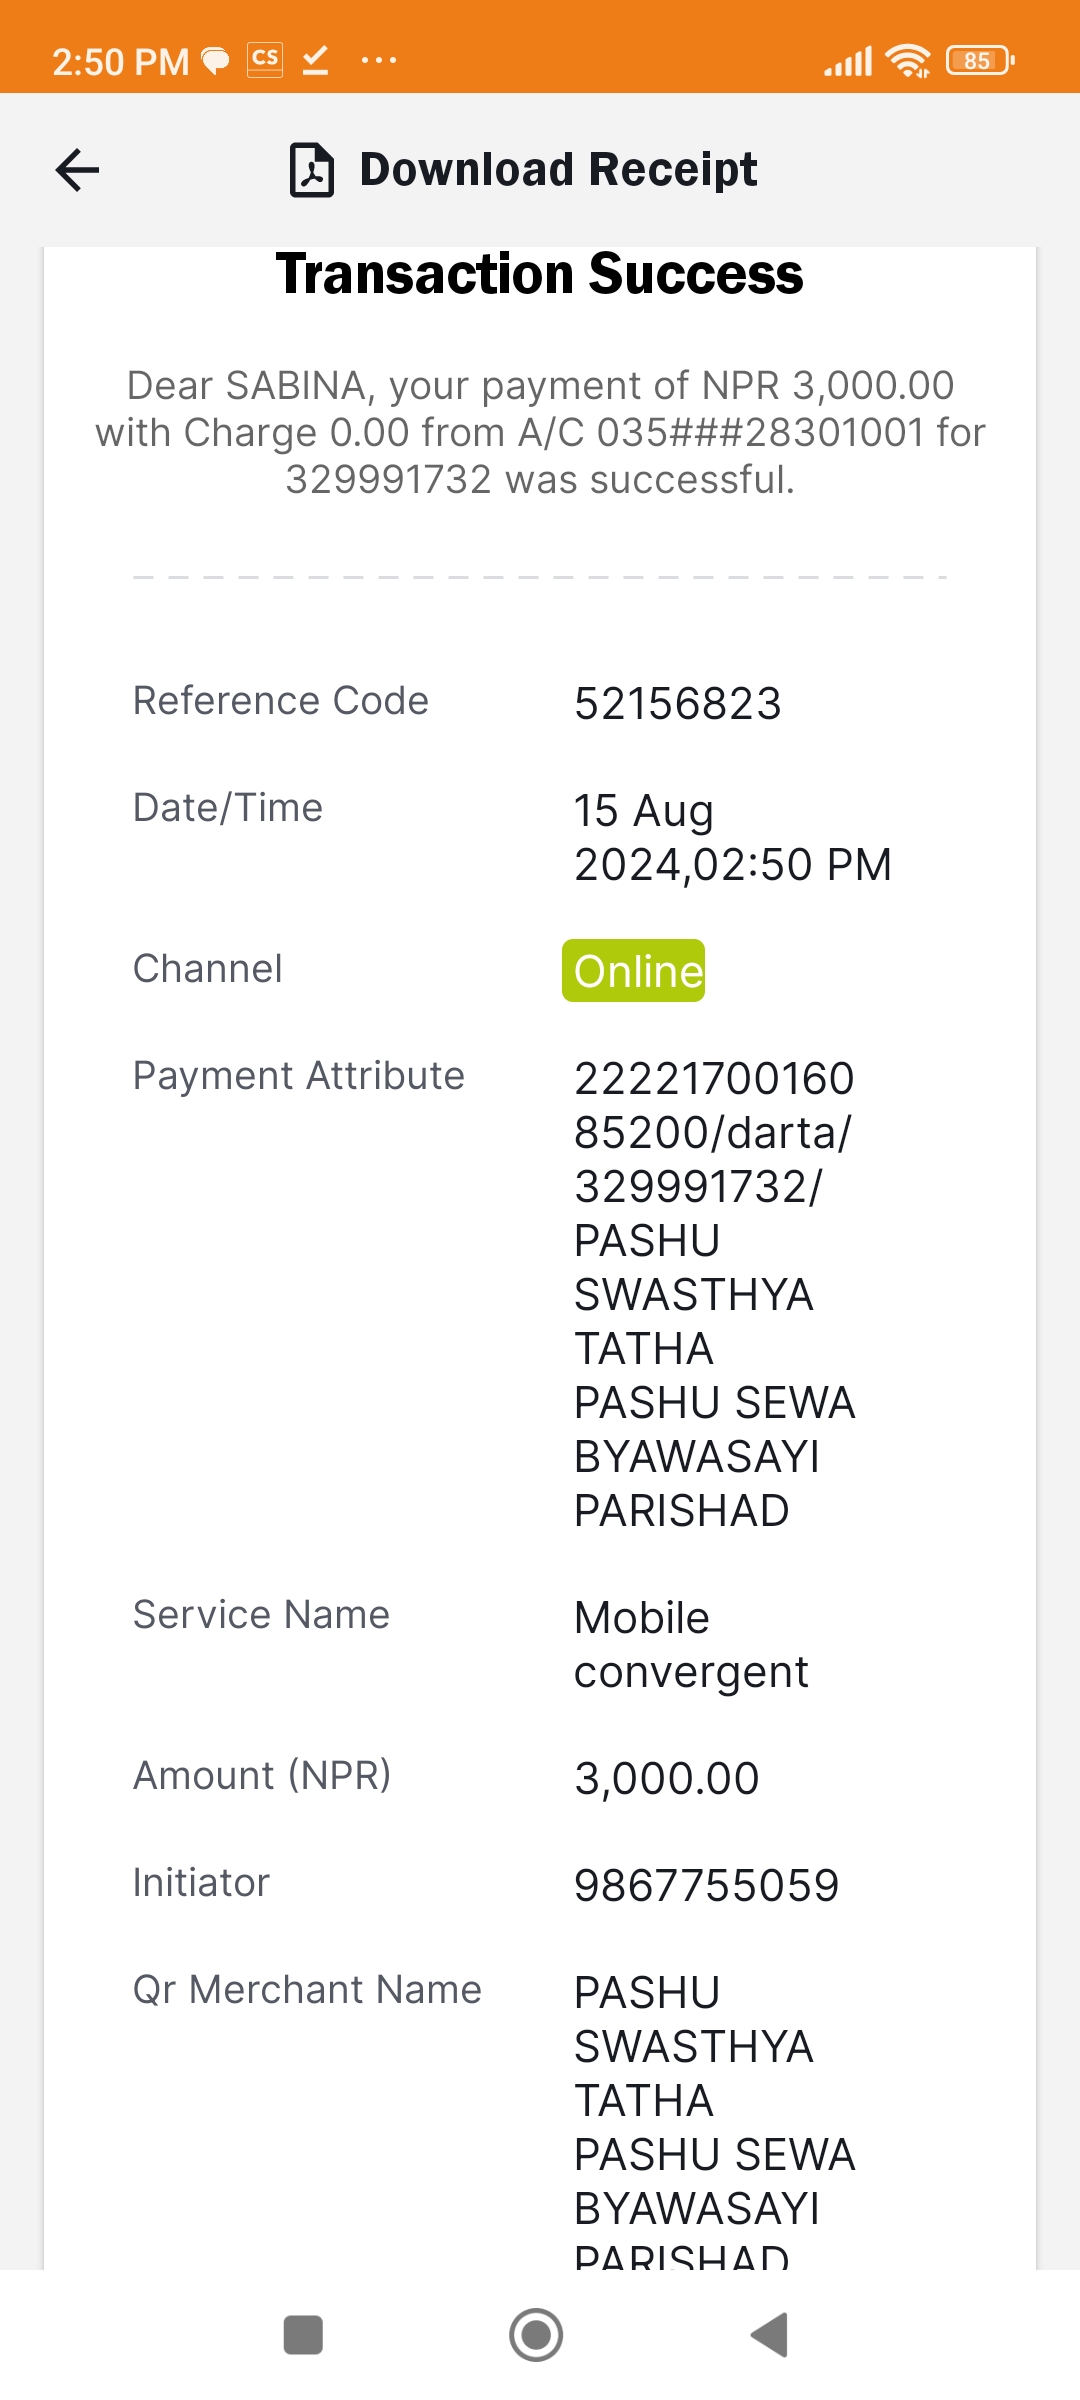Tap the CS notification icon in status bar

[265, 60]
